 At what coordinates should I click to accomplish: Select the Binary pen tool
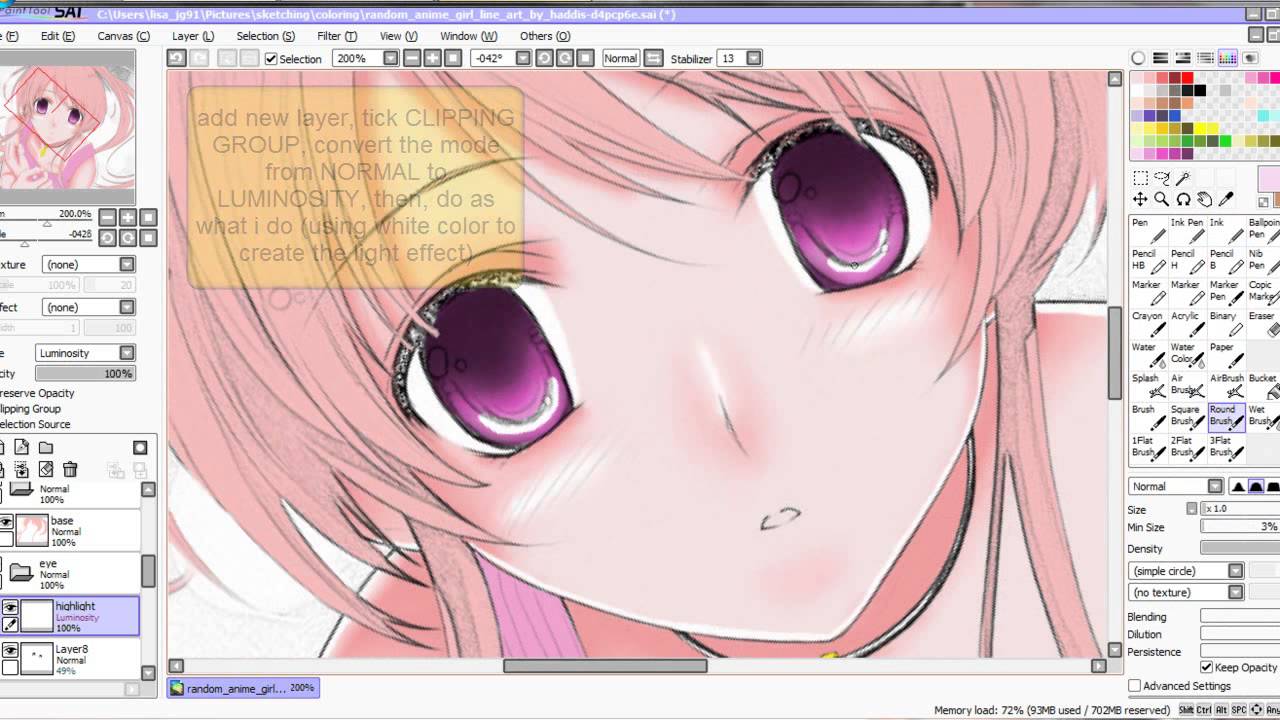point(1225,322)
